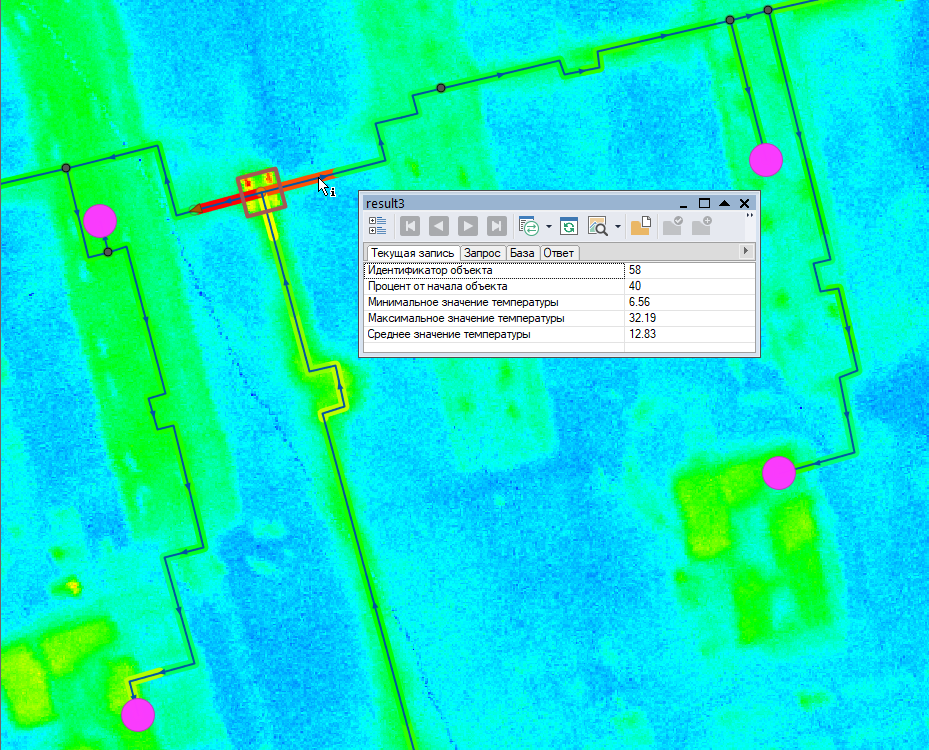Go to the first record
Viewport: 929px width, 750px height.
click(x=410, y=226)
